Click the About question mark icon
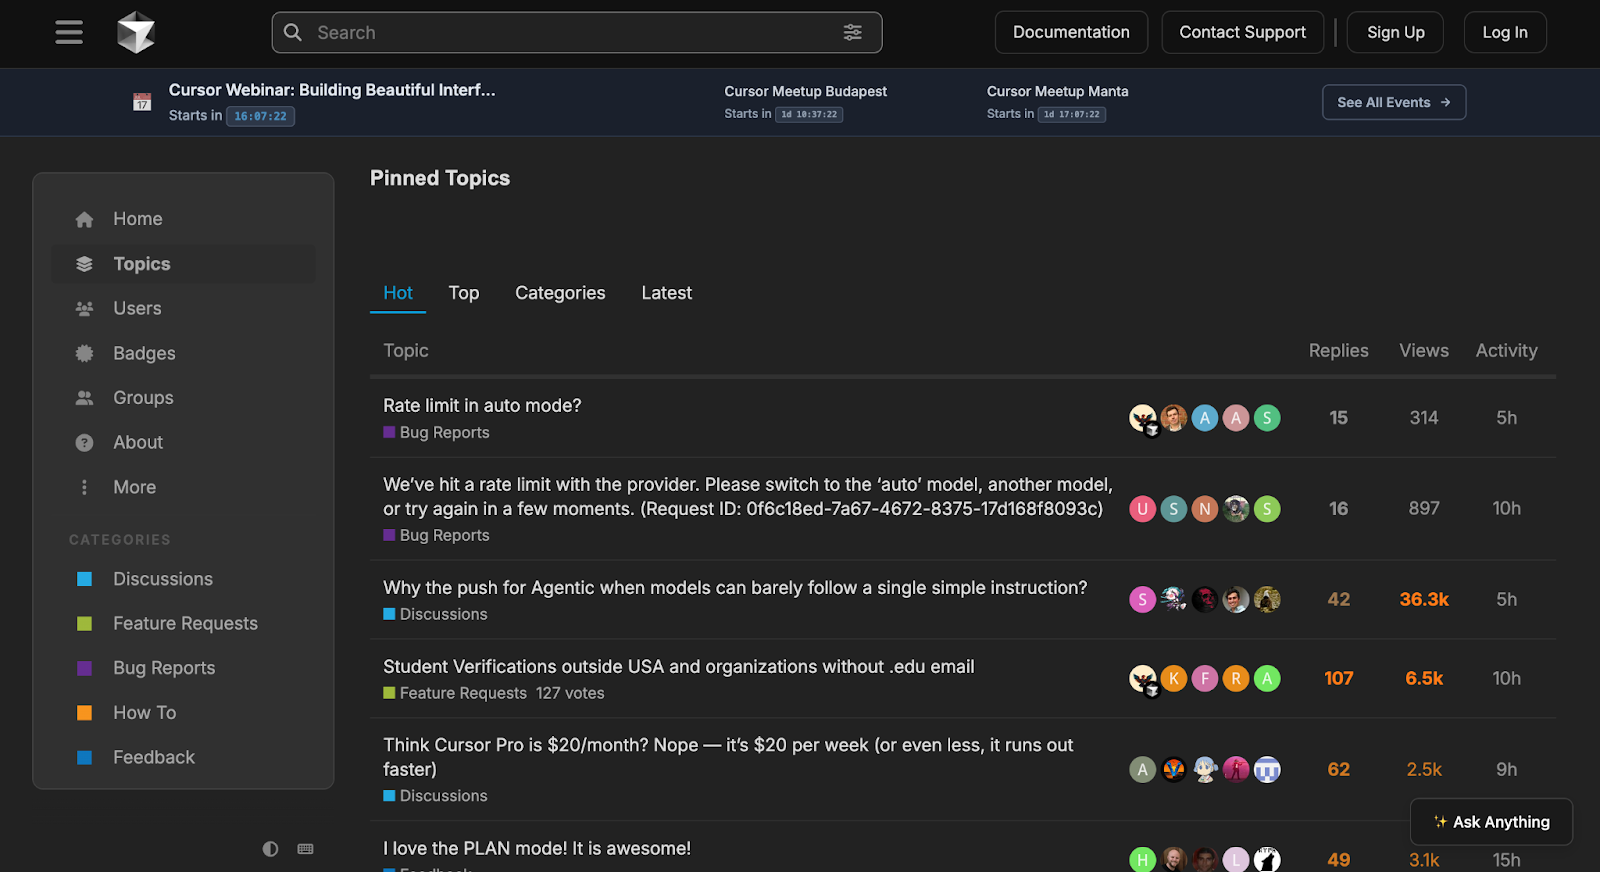The image size is (1600, 872). click(x=84, y=443)
